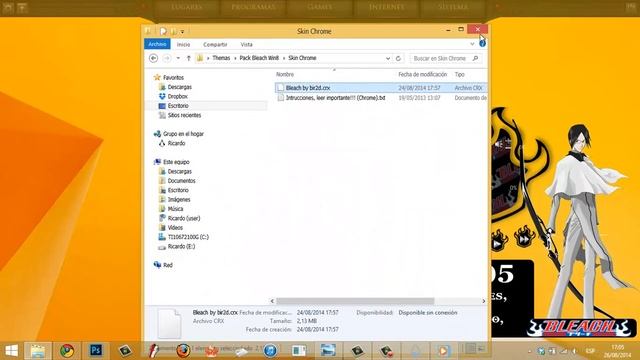640x360 pixels.
Task: Click the search magnifier icon
Action: click(x=475, y=58)
